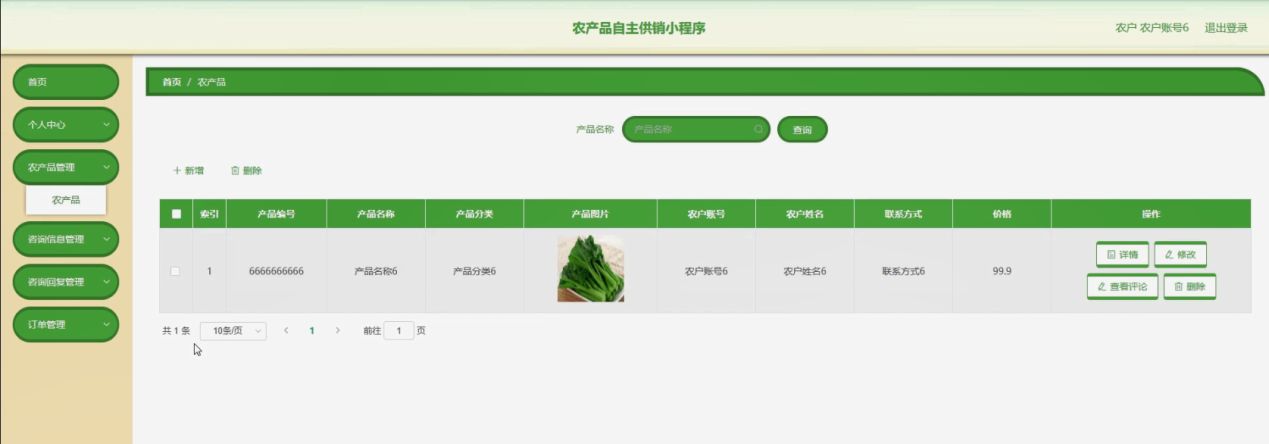Expand the 订单管理 sidebar menu
The image size is (1269, 444).
coord(66,324)
